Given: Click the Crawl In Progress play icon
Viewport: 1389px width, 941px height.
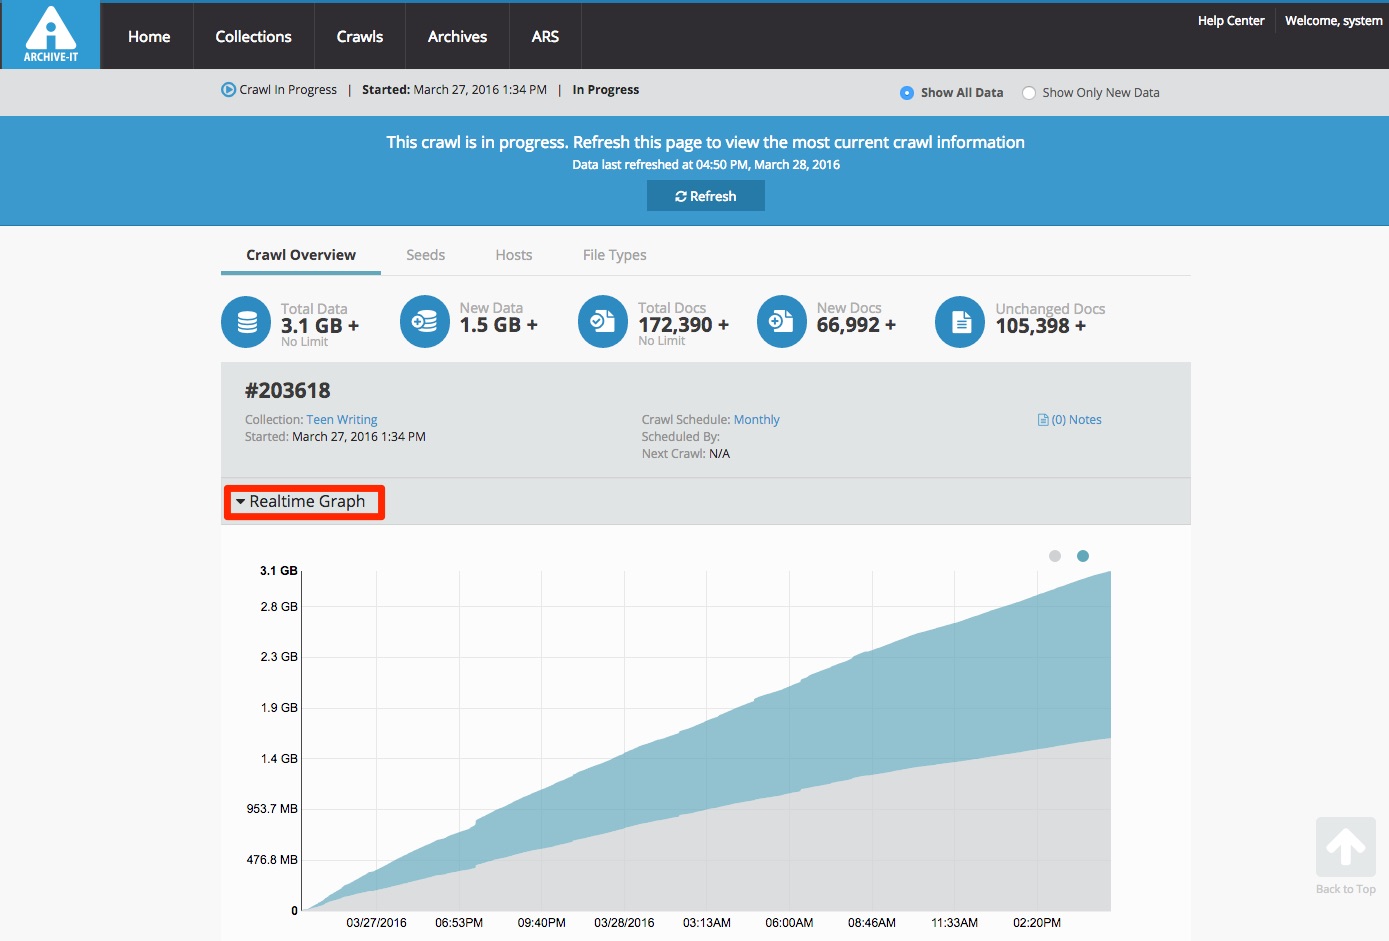Looking at the screenshot, I should (x=228, y=90).
